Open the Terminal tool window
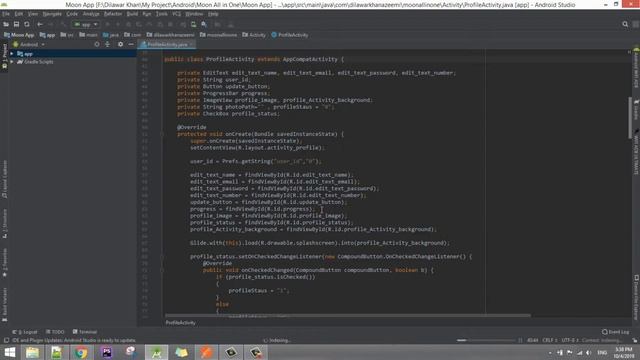Viewport: 640px width, 360px height. [x=85, y=332]
